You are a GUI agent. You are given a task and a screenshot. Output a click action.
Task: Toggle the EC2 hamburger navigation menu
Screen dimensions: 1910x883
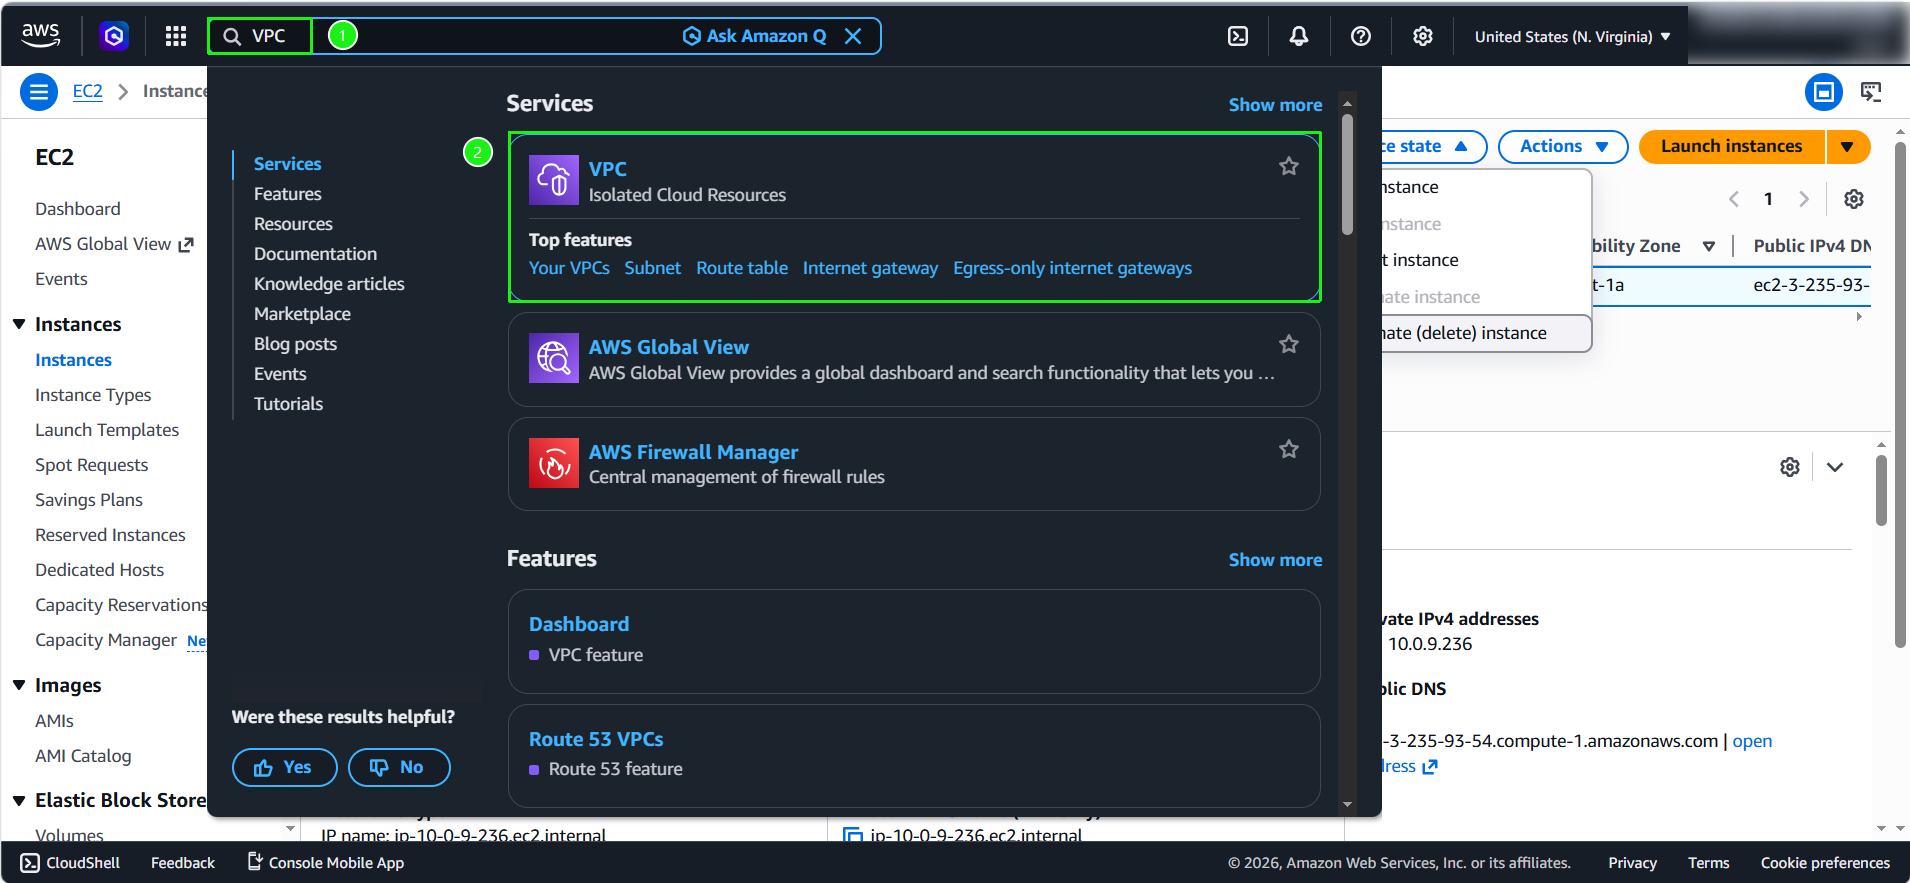[x=38, y=93]
